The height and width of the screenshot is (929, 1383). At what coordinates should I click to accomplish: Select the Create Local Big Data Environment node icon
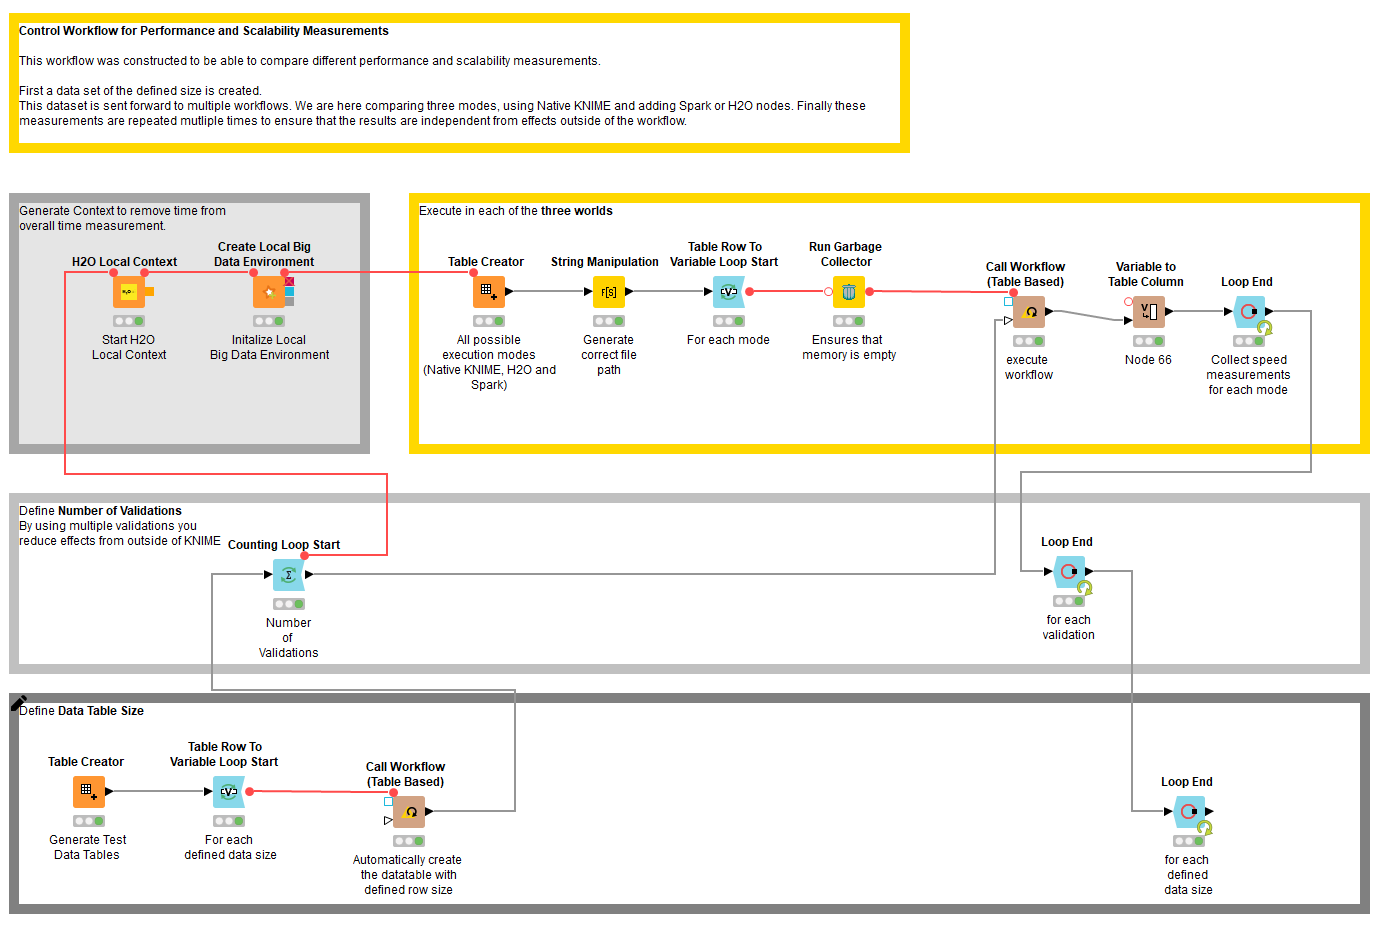pos(269,292)
